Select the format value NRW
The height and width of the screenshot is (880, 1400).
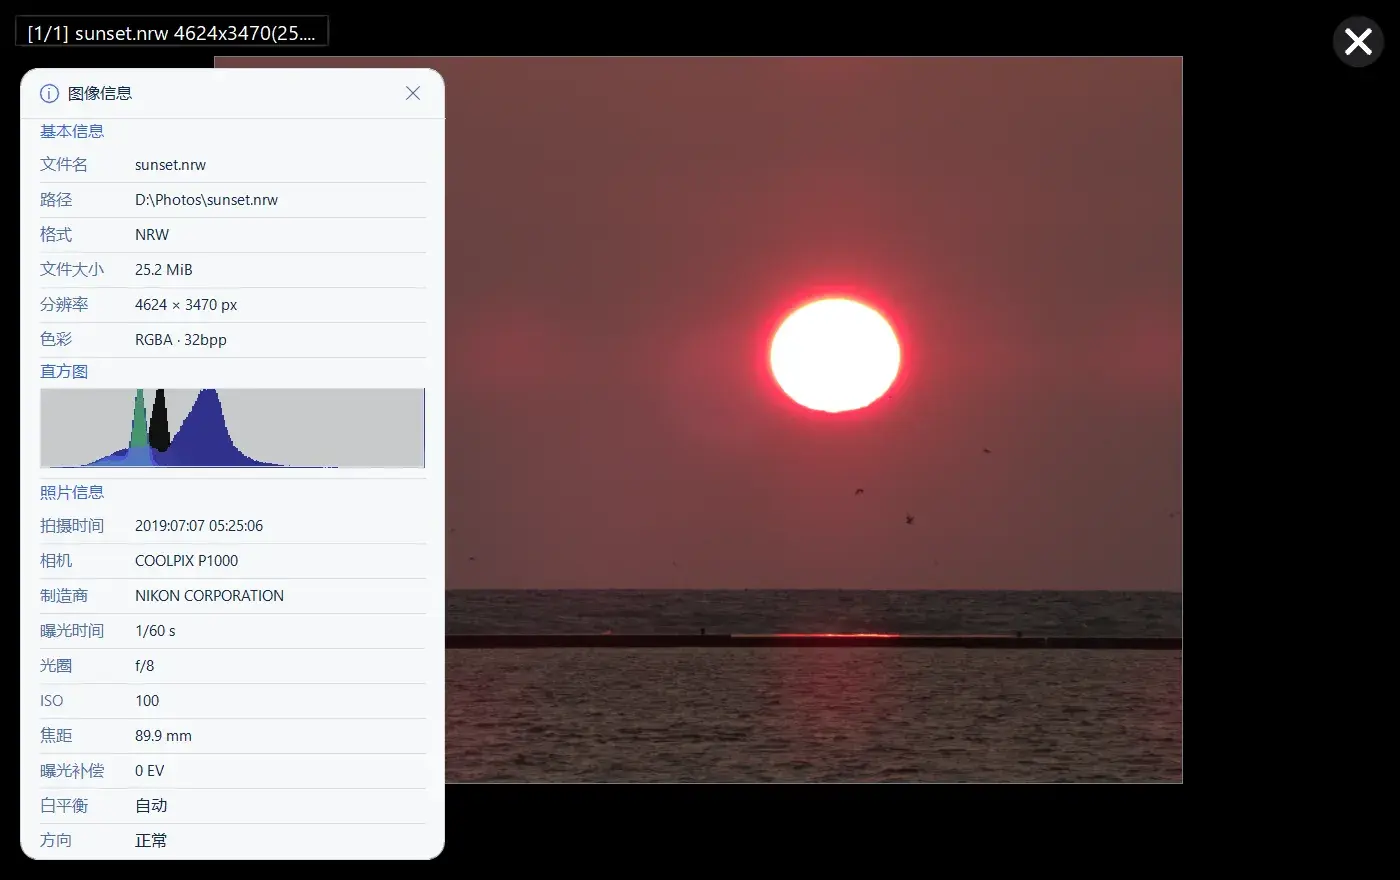point(152,235)
